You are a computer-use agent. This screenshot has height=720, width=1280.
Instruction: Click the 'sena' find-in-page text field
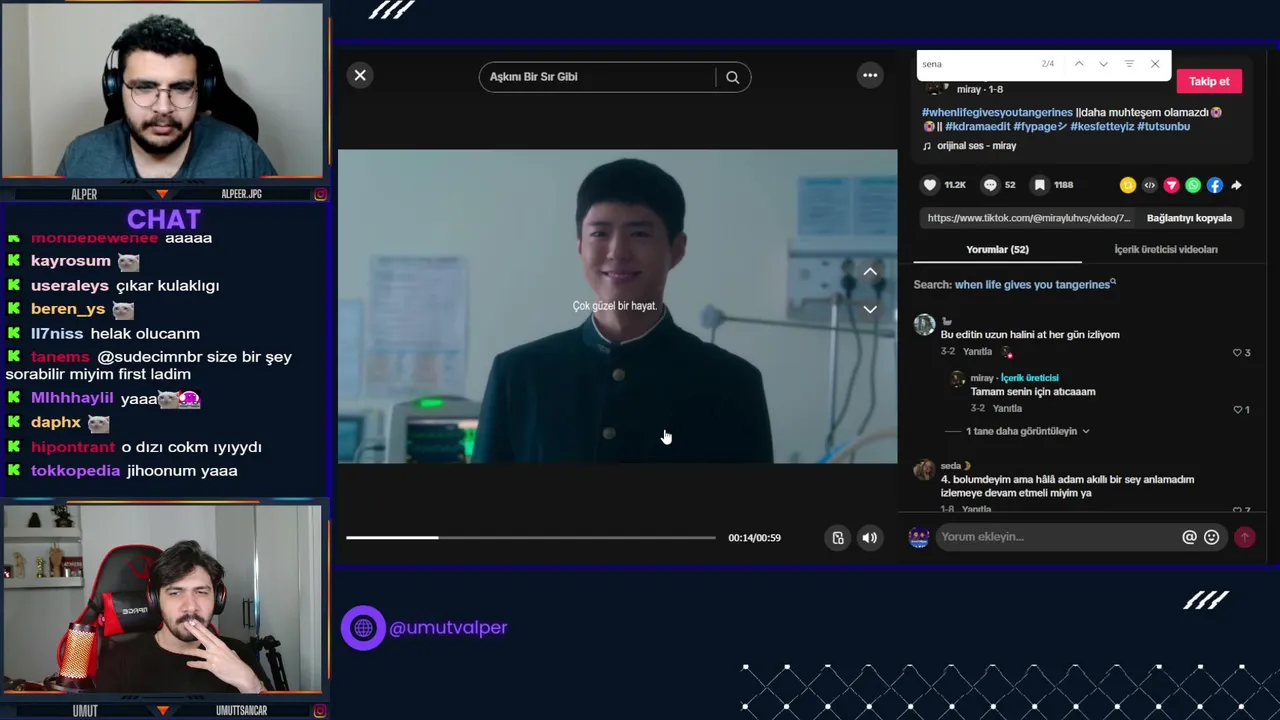[975, 64]
